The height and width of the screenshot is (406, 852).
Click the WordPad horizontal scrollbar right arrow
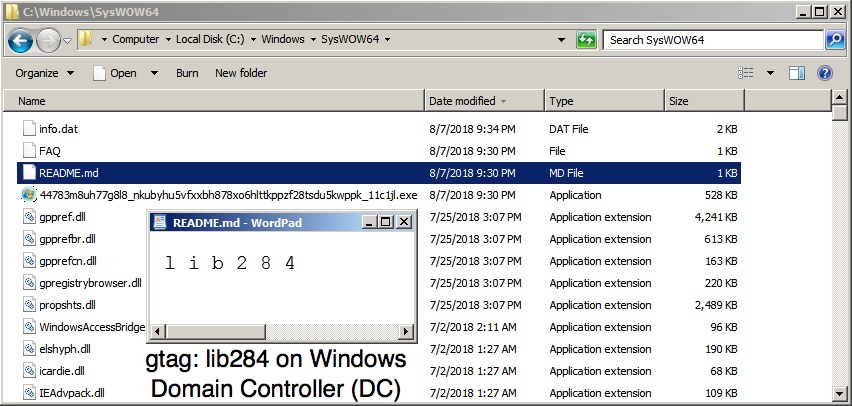point(405,331)
